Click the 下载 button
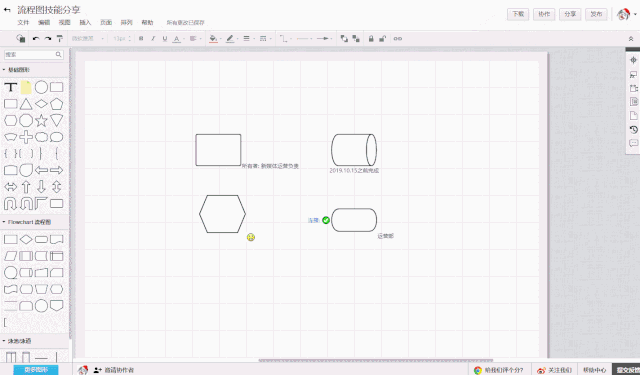Screen dimensions: 640x375 click(518, 14)
